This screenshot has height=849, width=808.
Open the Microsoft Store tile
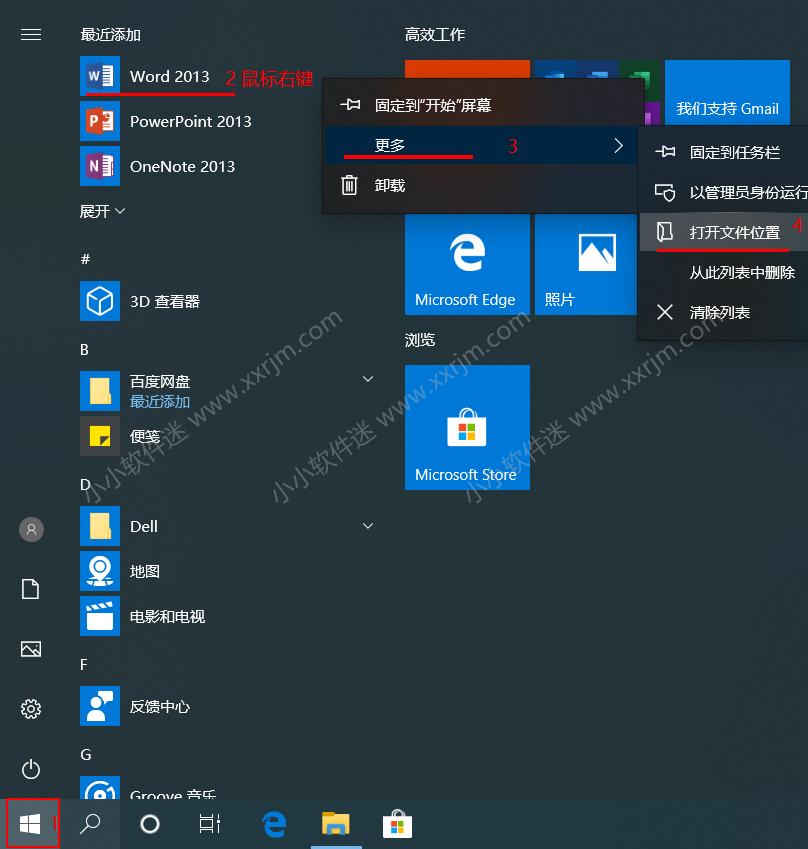click(467, 428)
